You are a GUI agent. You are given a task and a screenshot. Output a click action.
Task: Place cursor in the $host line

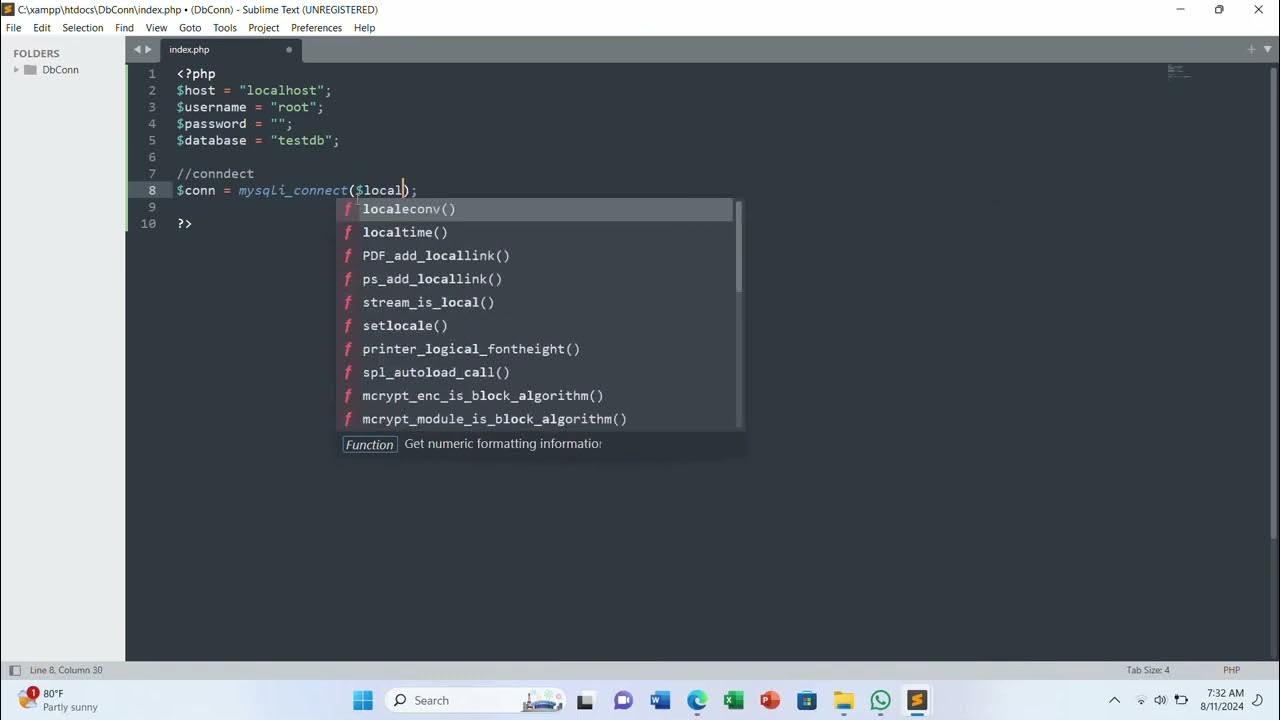point(254,90)
